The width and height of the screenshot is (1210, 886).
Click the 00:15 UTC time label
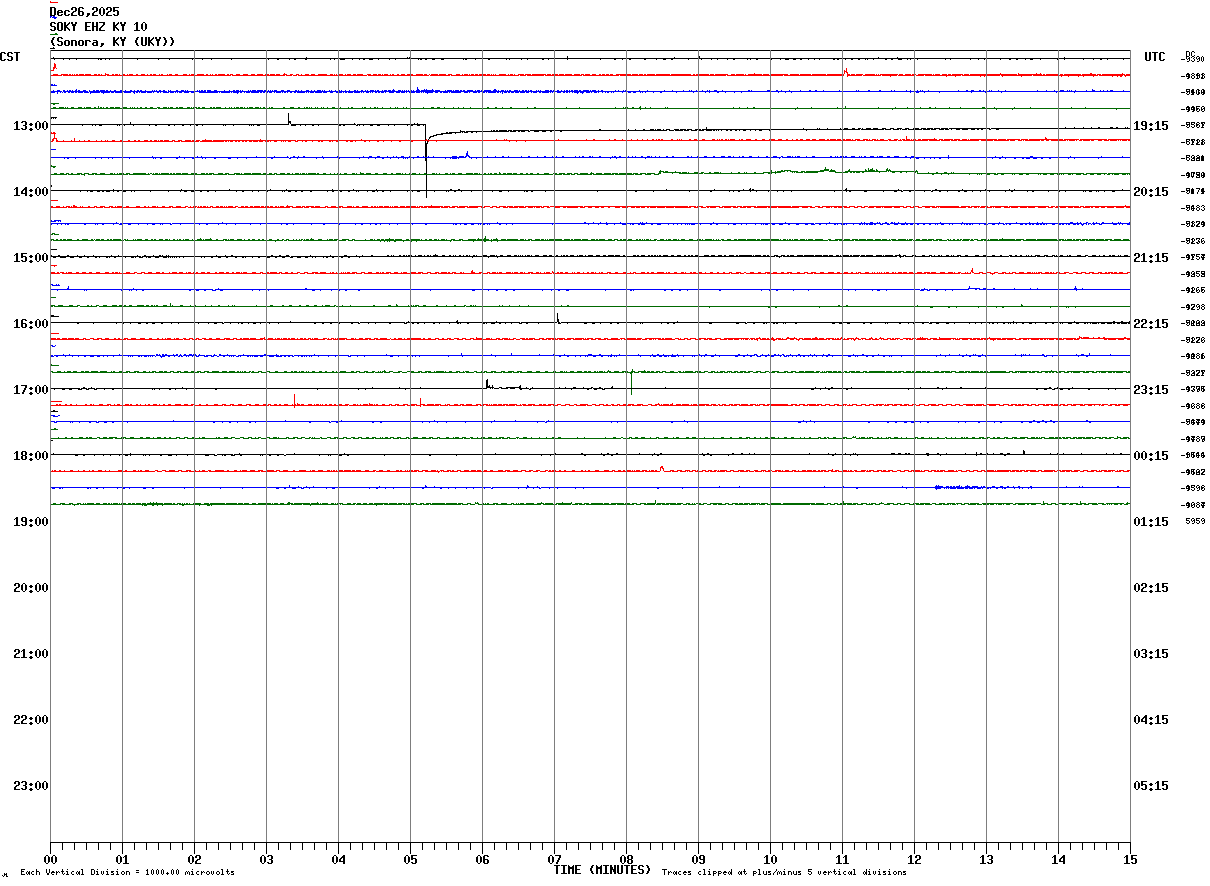(x=1151, y=456)
